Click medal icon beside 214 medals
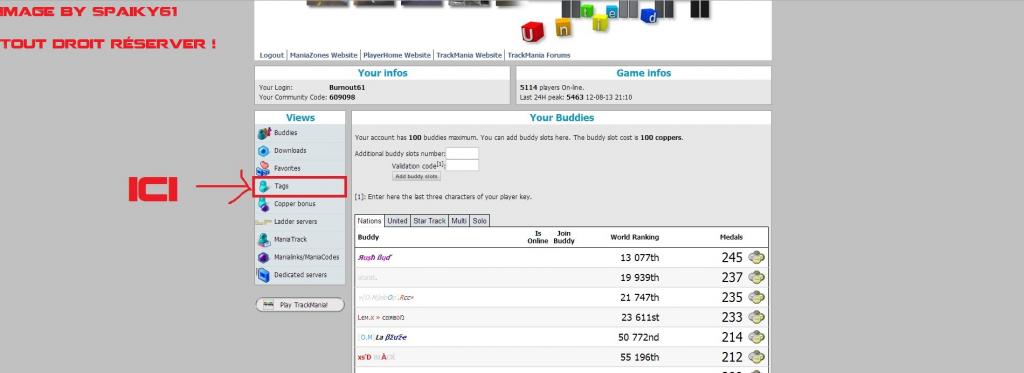 tap(756, 337)
